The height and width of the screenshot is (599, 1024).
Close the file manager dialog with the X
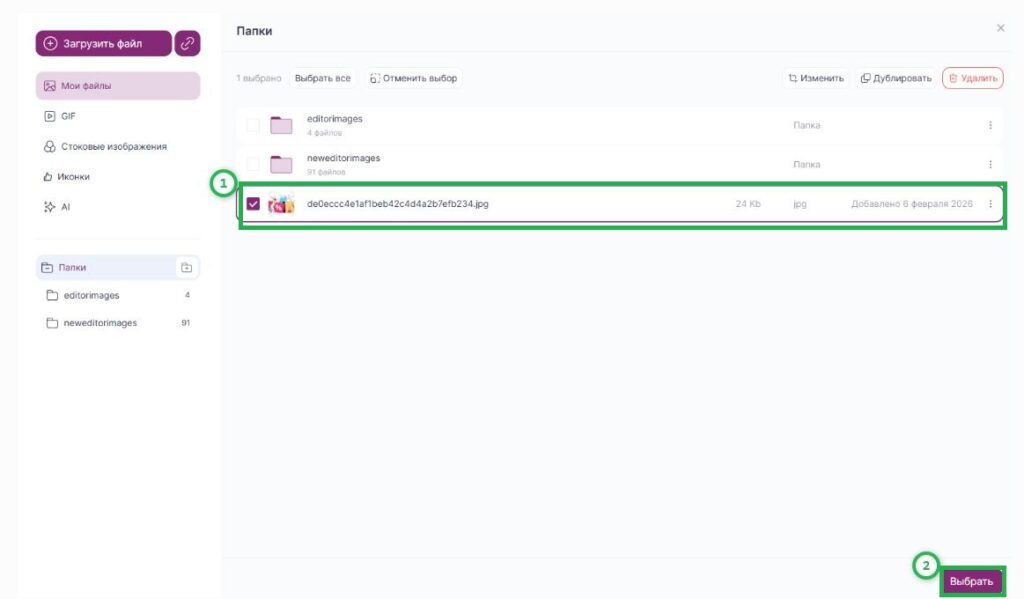coord(1000,28)
